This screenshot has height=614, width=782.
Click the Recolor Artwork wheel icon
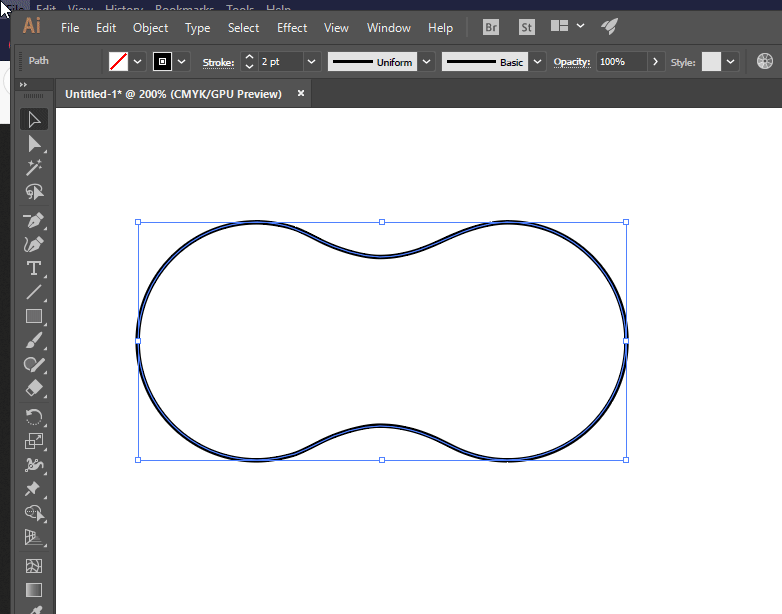pos(765,61)
